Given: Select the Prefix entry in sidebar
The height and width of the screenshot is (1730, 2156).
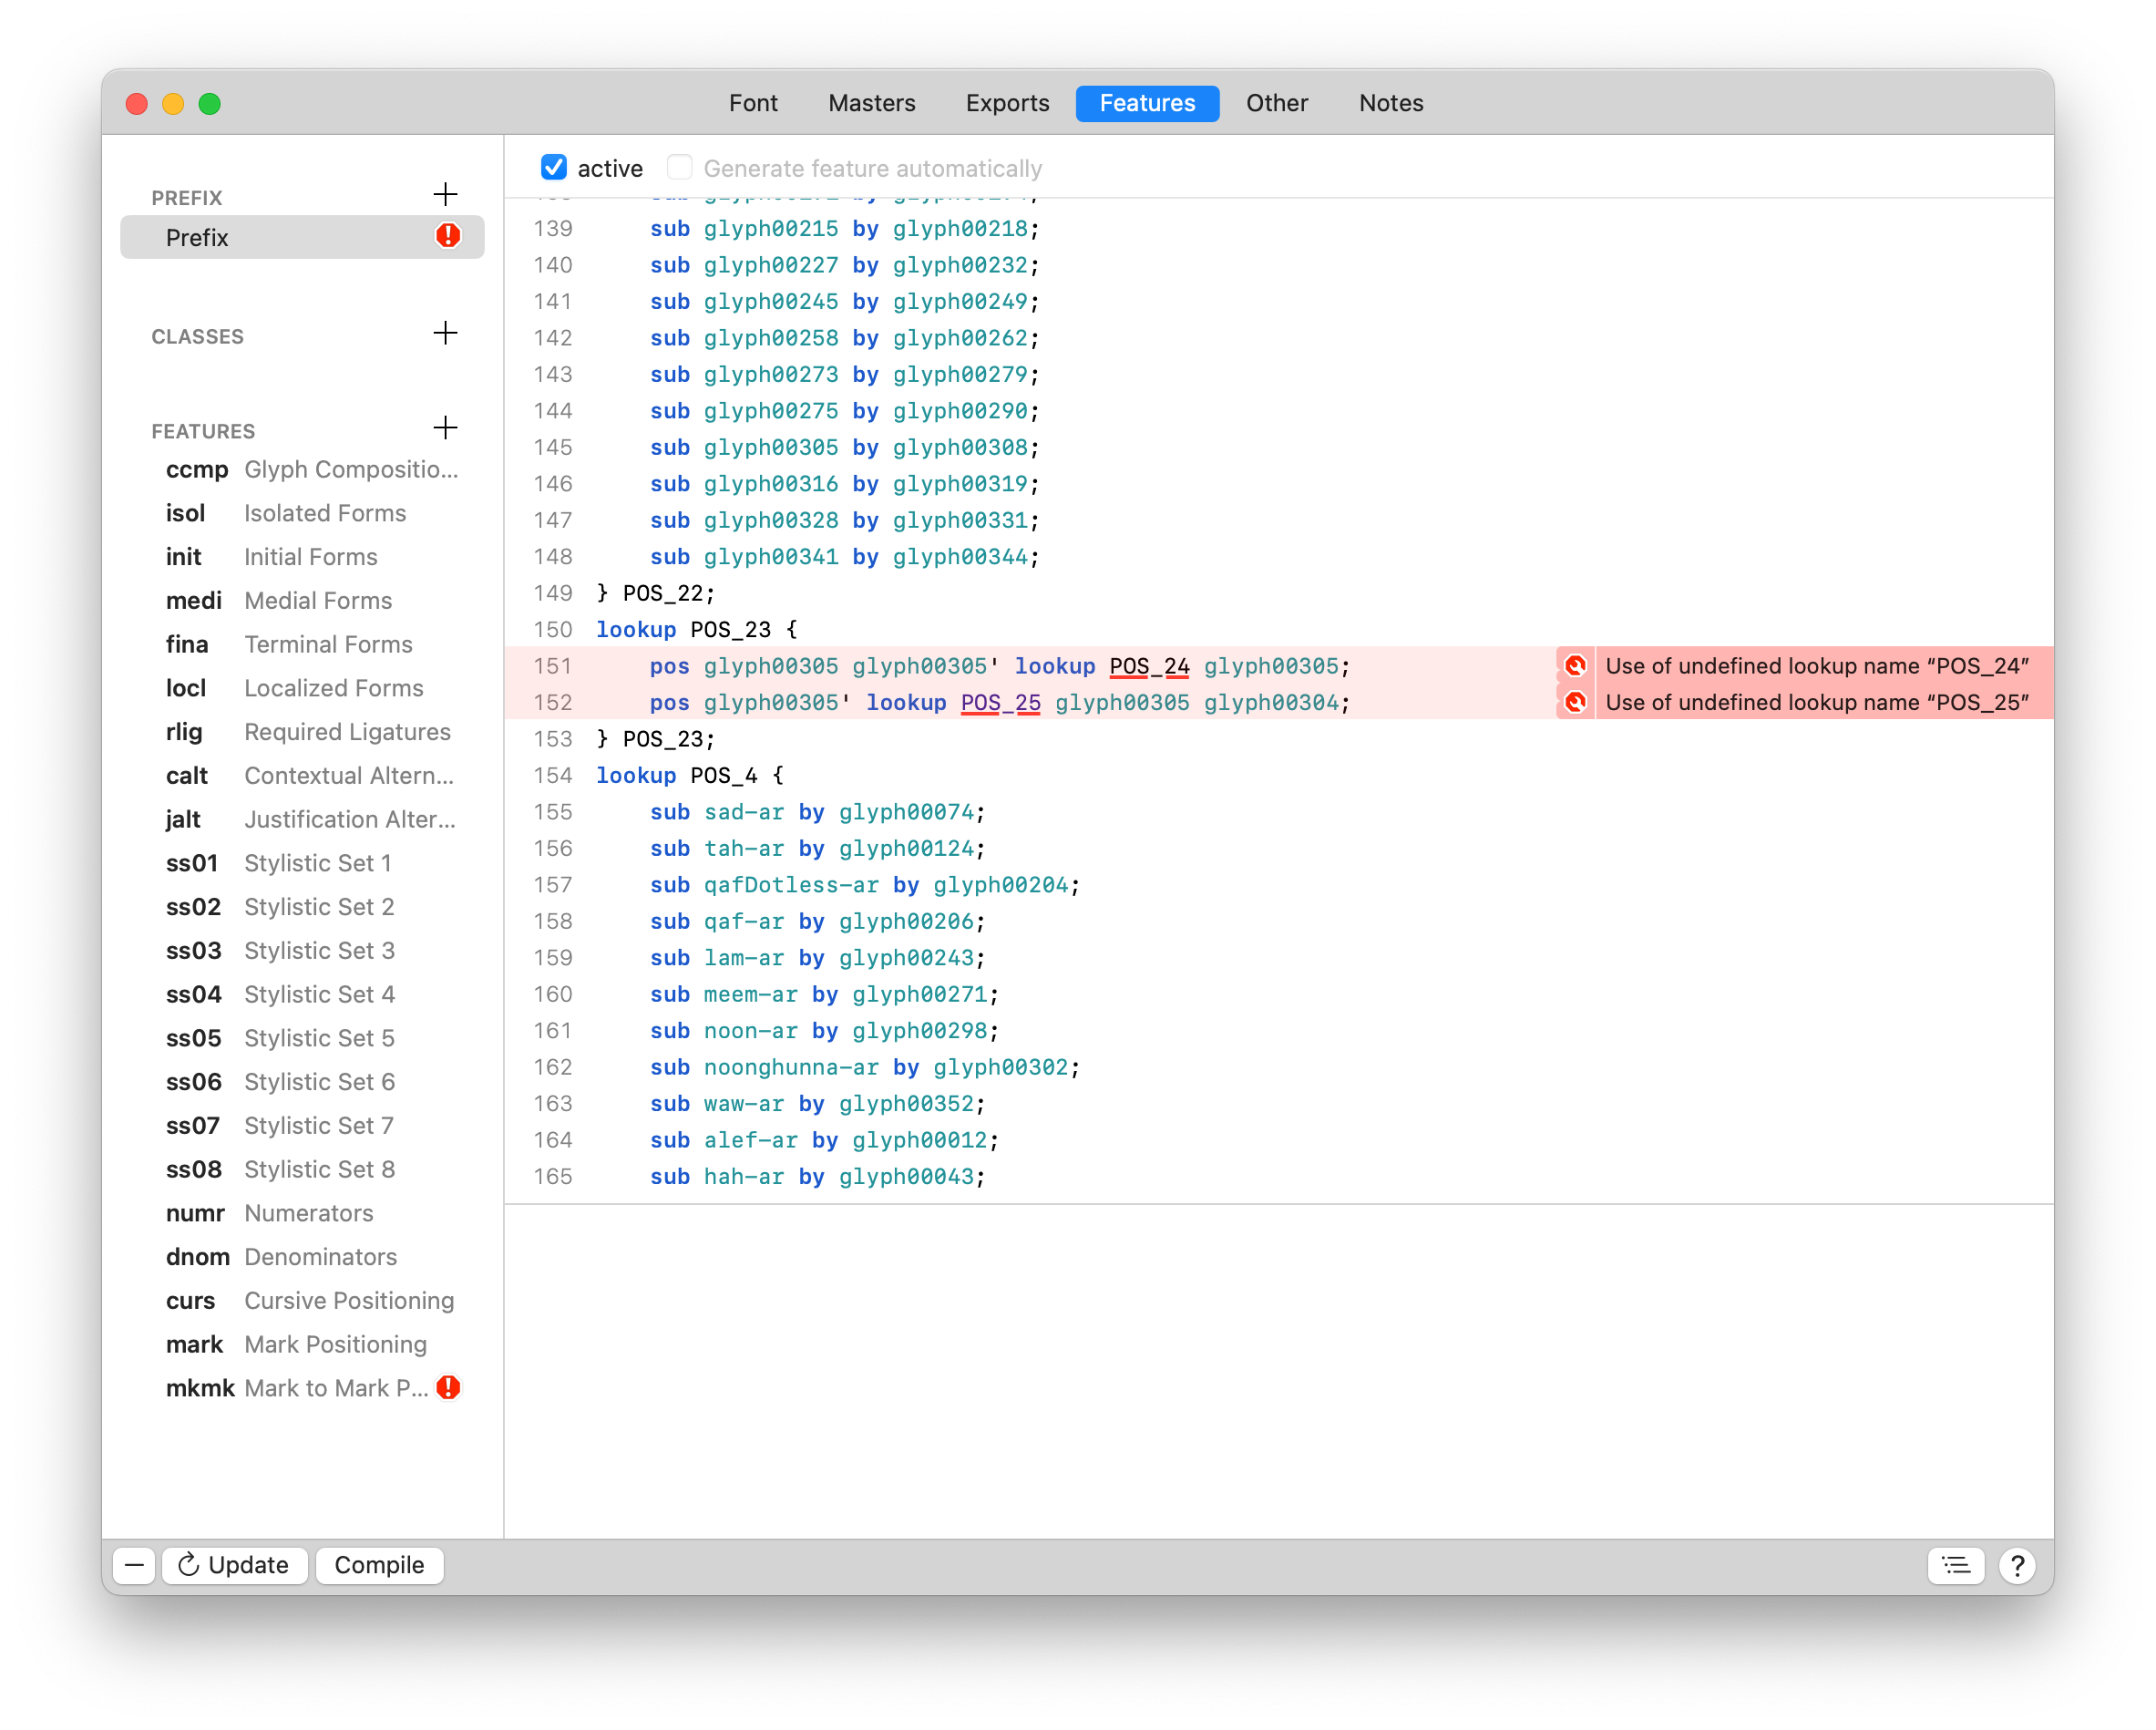Looking at the screenshot, I should 302,237.
